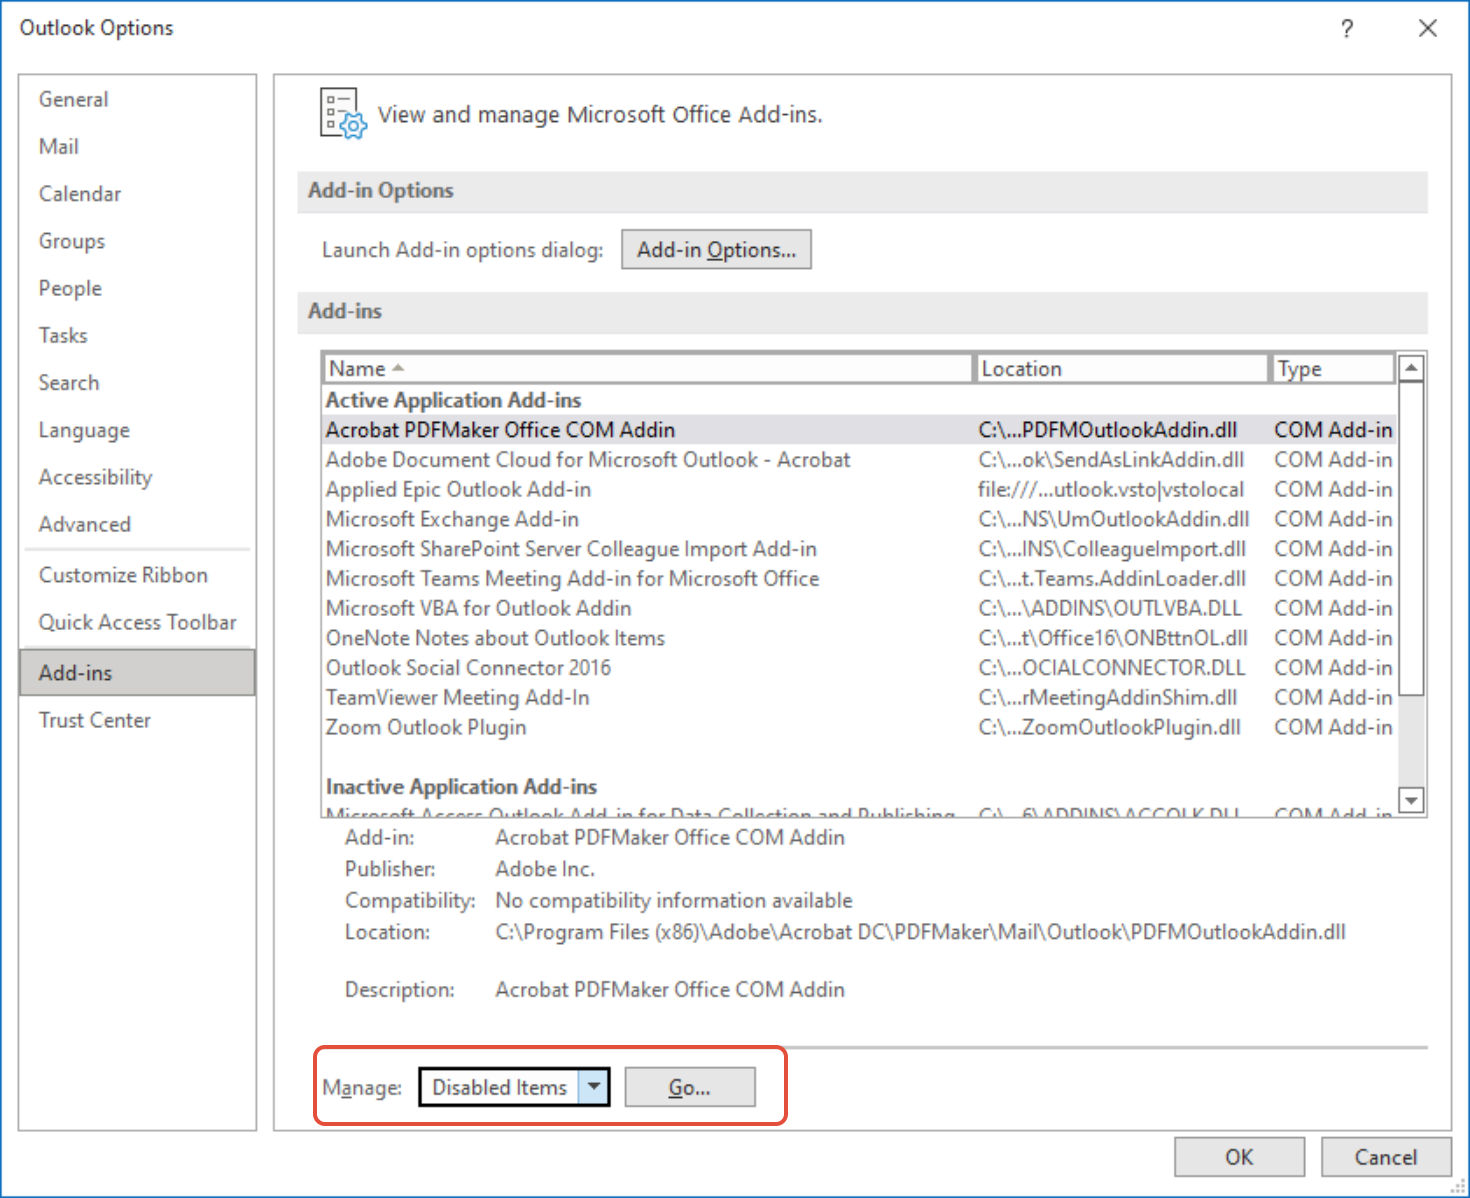Click ZoomOutlookPlugin.dll location cell
The width and height of the screenshot is (1470, 1198).
click(1109, 727)
